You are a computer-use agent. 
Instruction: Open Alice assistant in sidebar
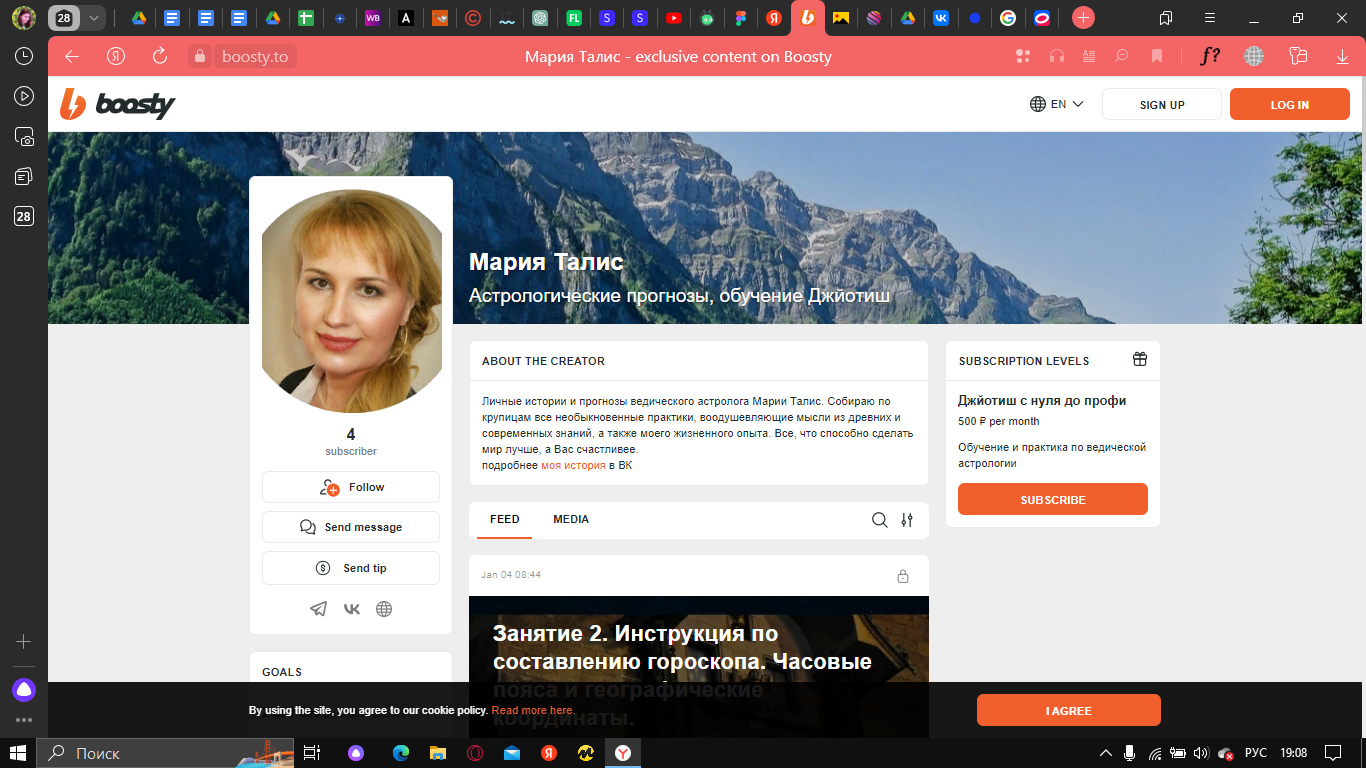point(24,689)
